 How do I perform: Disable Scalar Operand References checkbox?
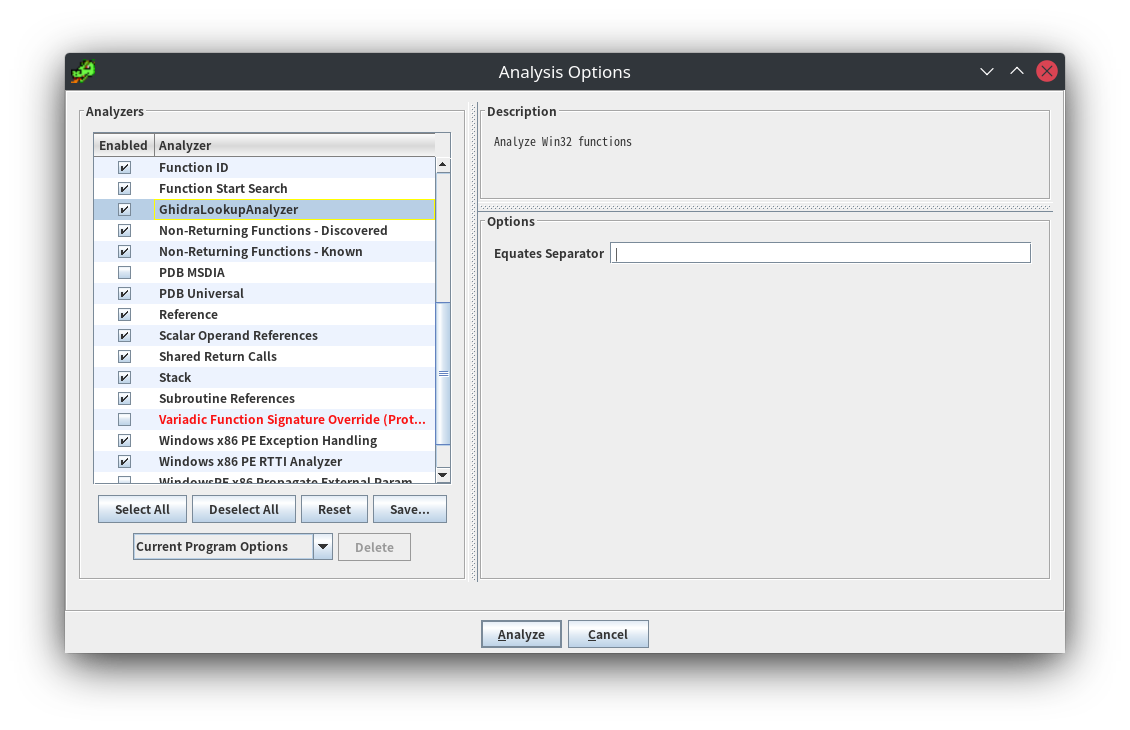point(125,335)
